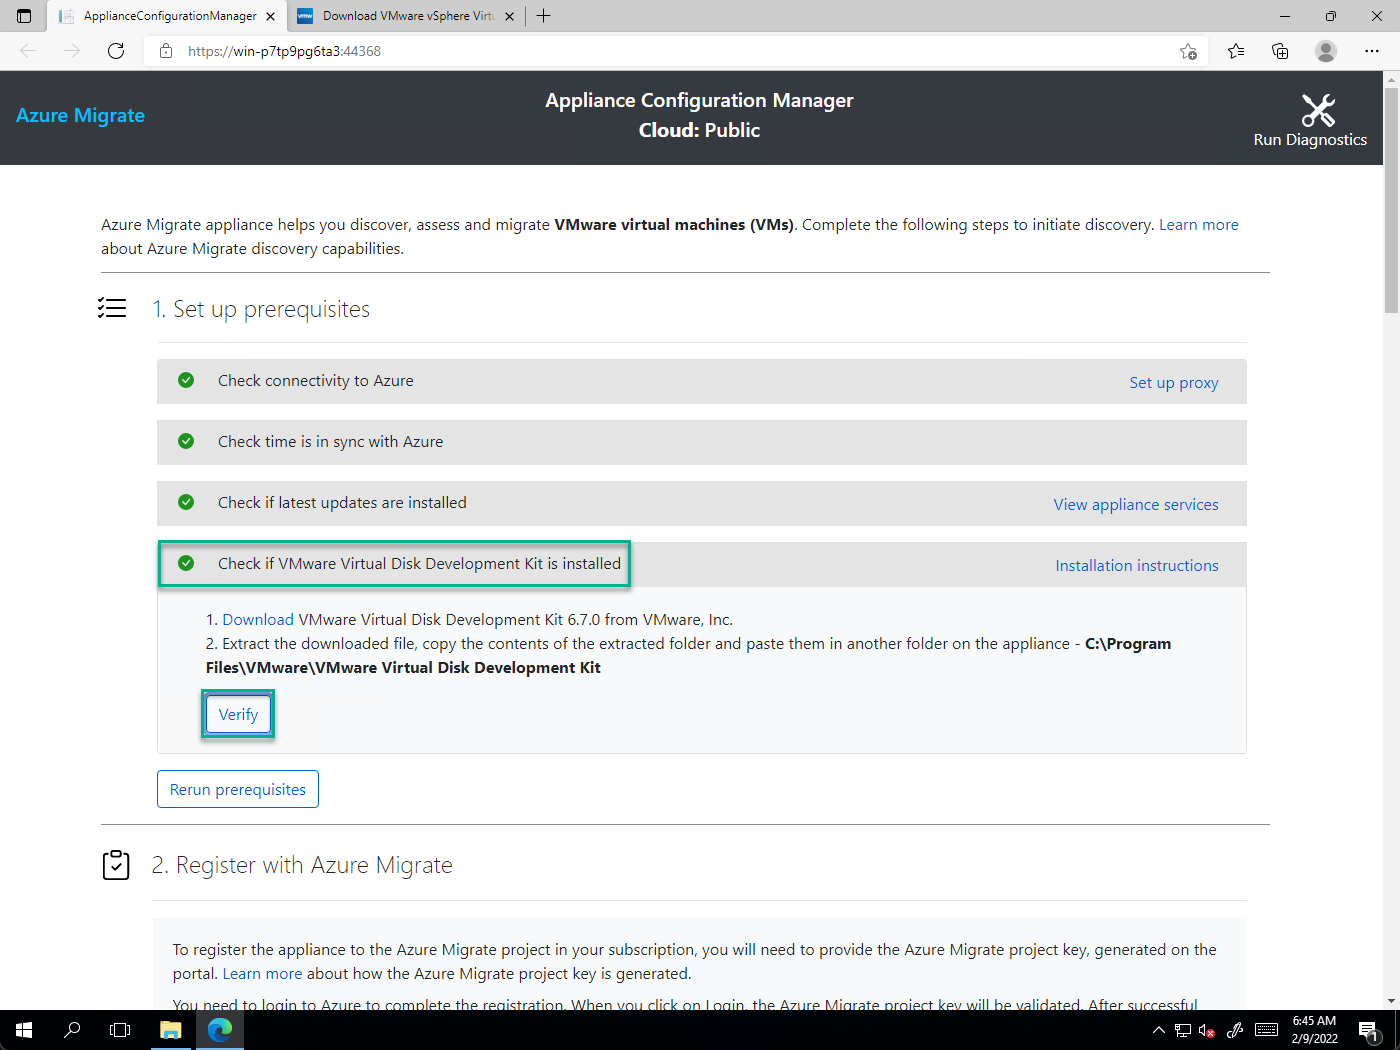
Task: Open the Favorites list icon
Action: tap(1236, 51)
